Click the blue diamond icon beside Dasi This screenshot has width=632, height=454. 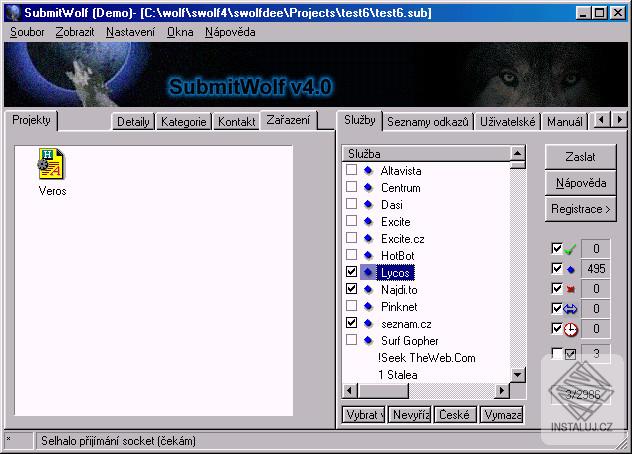point(368,204)
